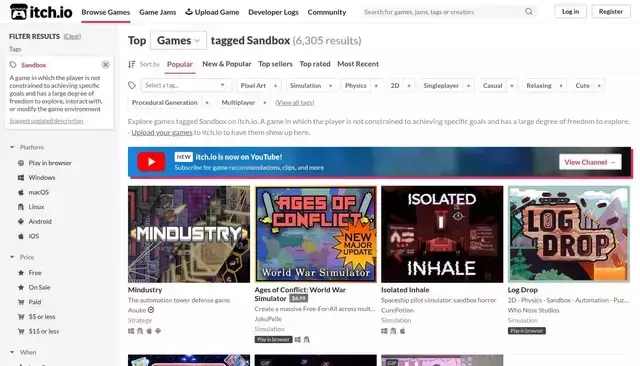Open the Browse Games tab
The image size is (640, 366).
coord(106,12)
